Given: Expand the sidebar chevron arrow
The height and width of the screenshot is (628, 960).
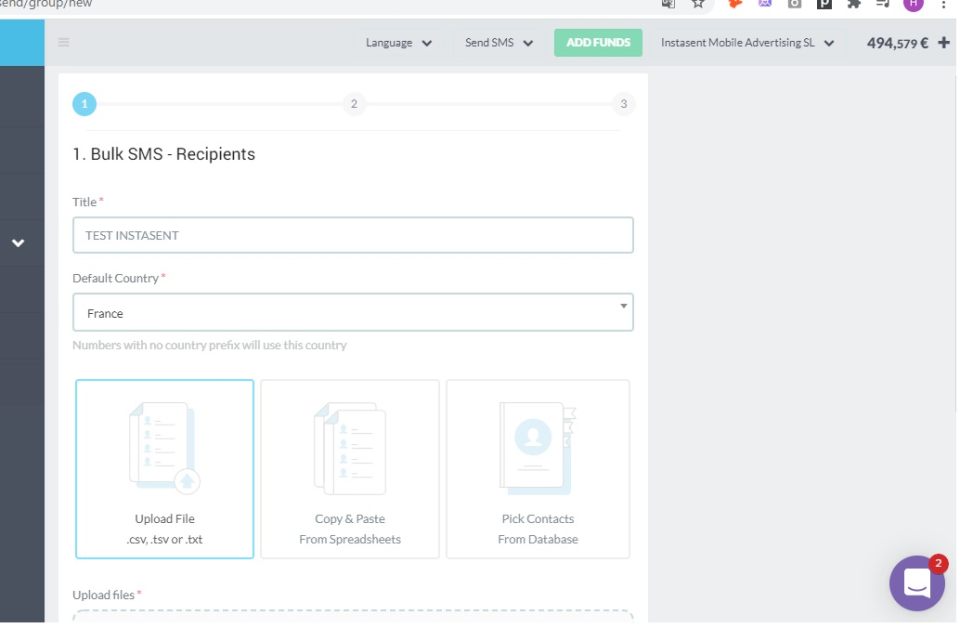Looking at the screenshot, I should (x=18, y=243).
